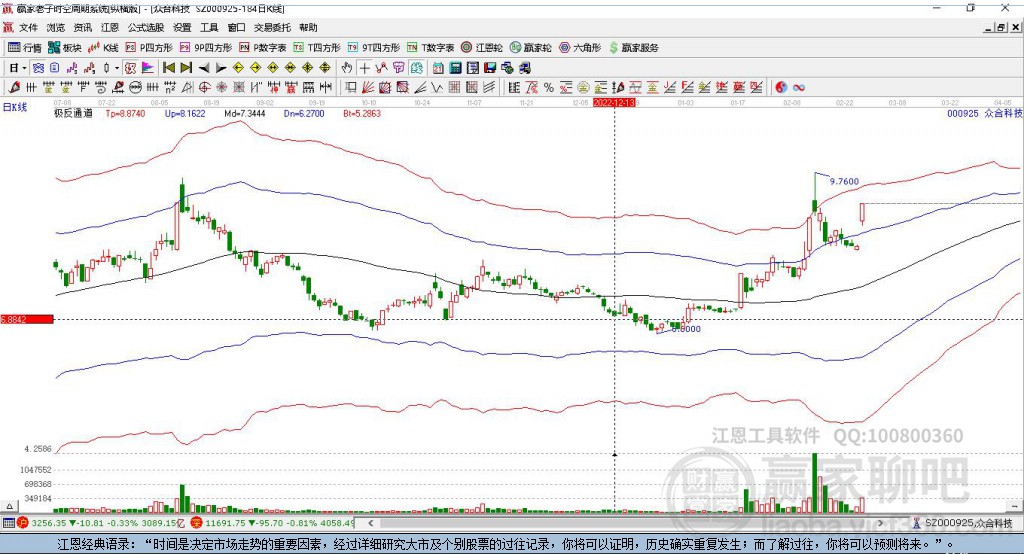The height and width of the screenshot is (554, 1024).
Task: Open the candlestick style dropdown arrow
Action: (x=117, y=68)
